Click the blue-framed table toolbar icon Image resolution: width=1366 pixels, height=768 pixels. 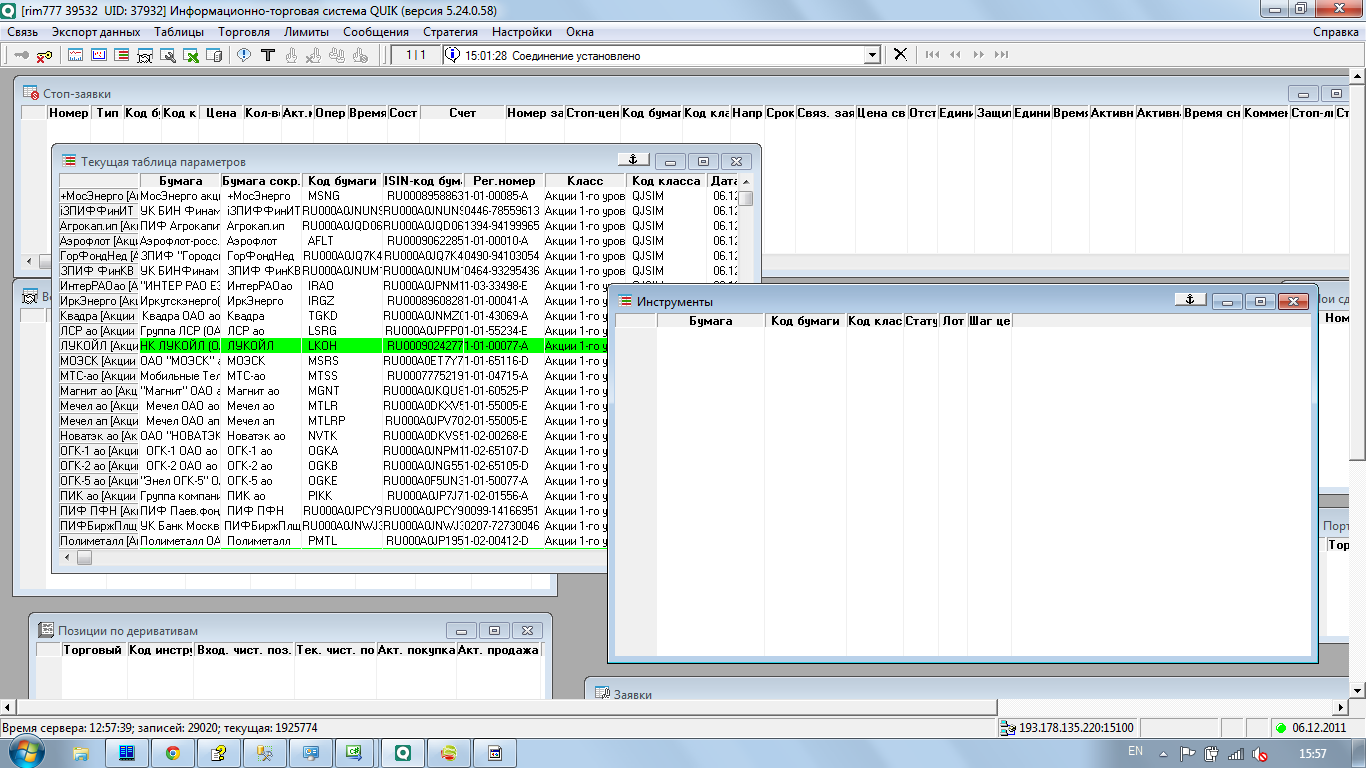coord(98,55)
